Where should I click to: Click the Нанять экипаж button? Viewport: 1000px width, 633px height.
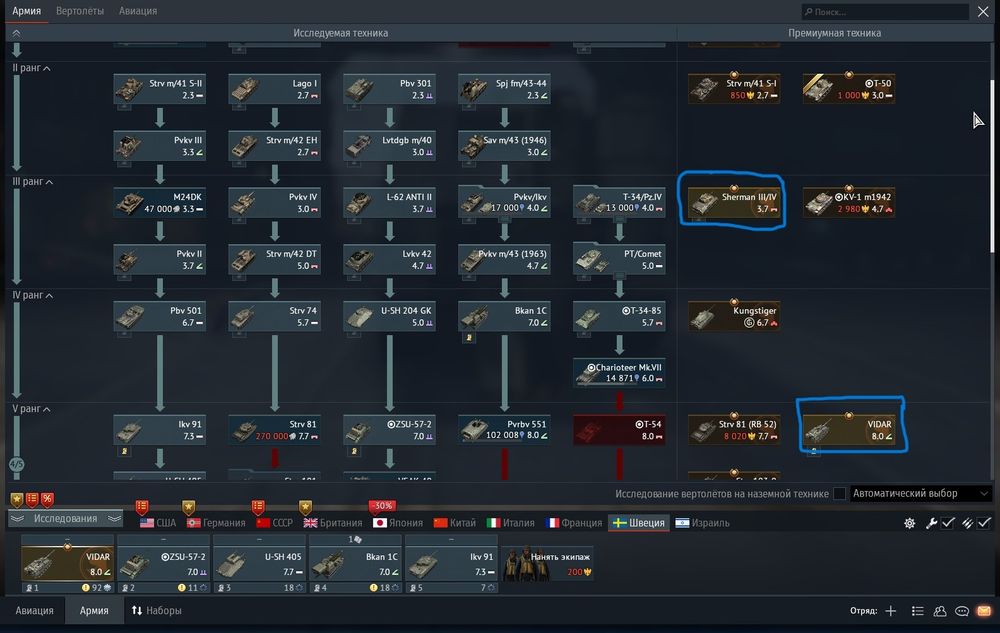tap(547, 564)
